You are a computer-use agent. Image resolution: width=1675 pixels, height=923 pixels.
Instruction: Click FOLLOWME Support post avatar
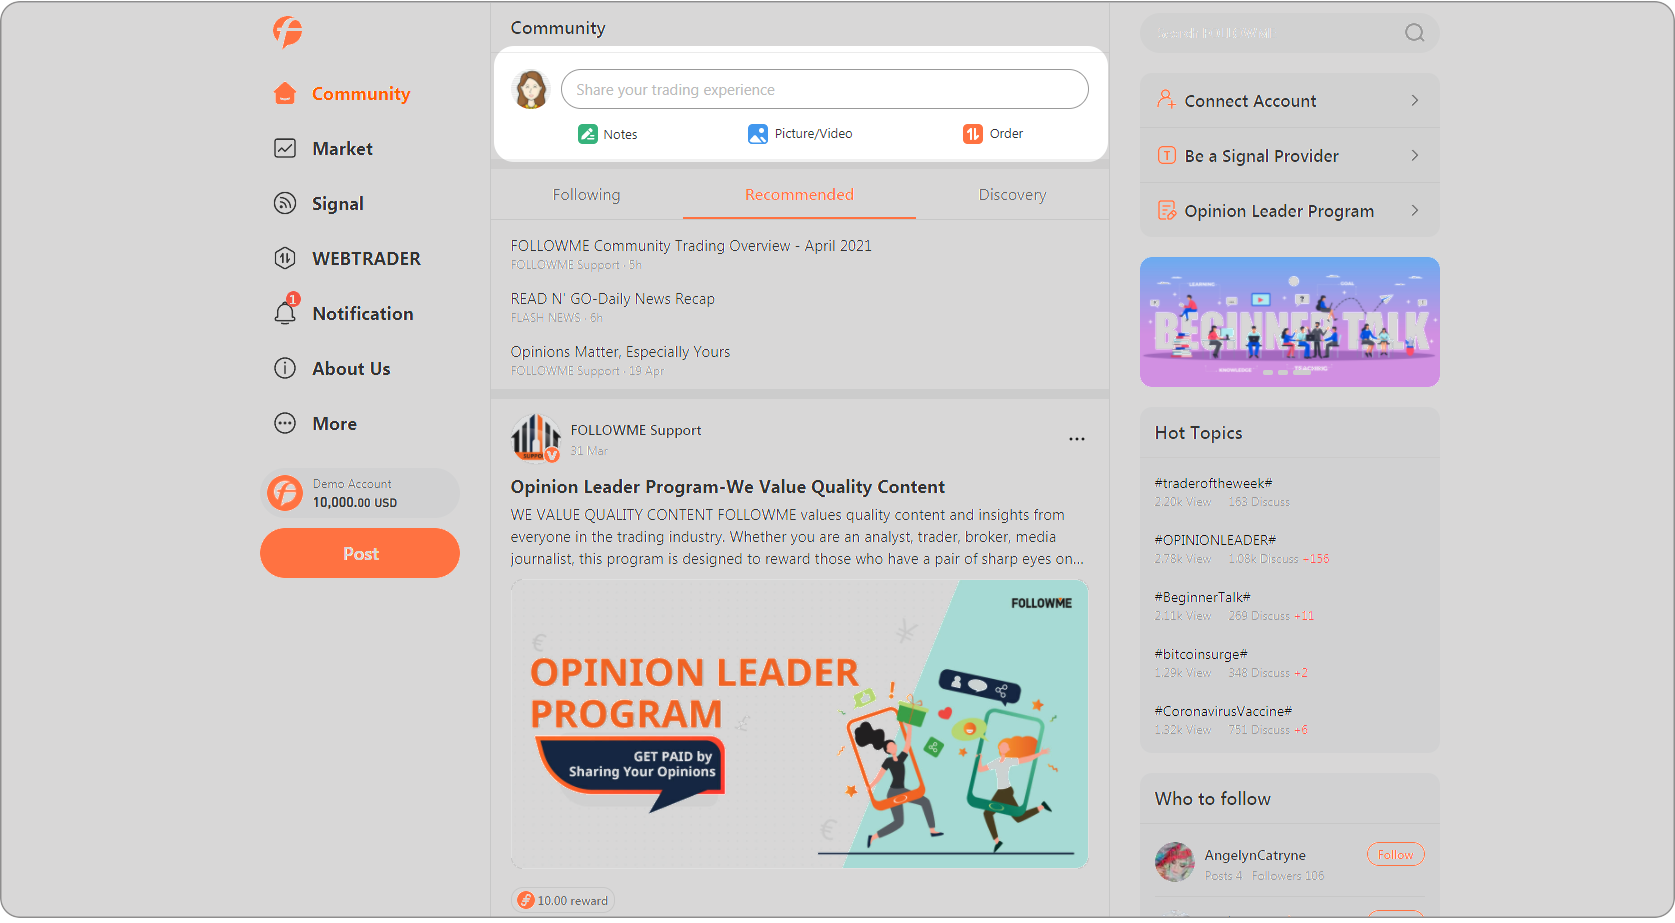[x=536, y=439]
